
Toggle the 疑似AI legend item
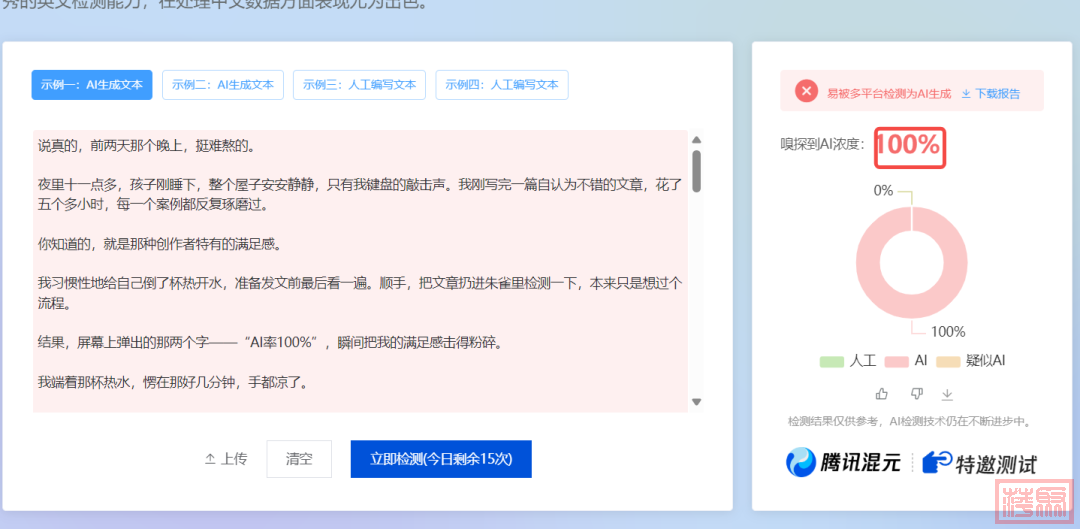point(971,360)
